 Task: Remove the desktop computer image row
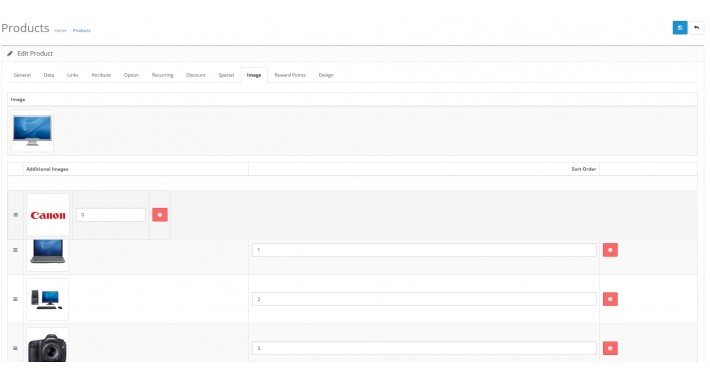point(610,299)
